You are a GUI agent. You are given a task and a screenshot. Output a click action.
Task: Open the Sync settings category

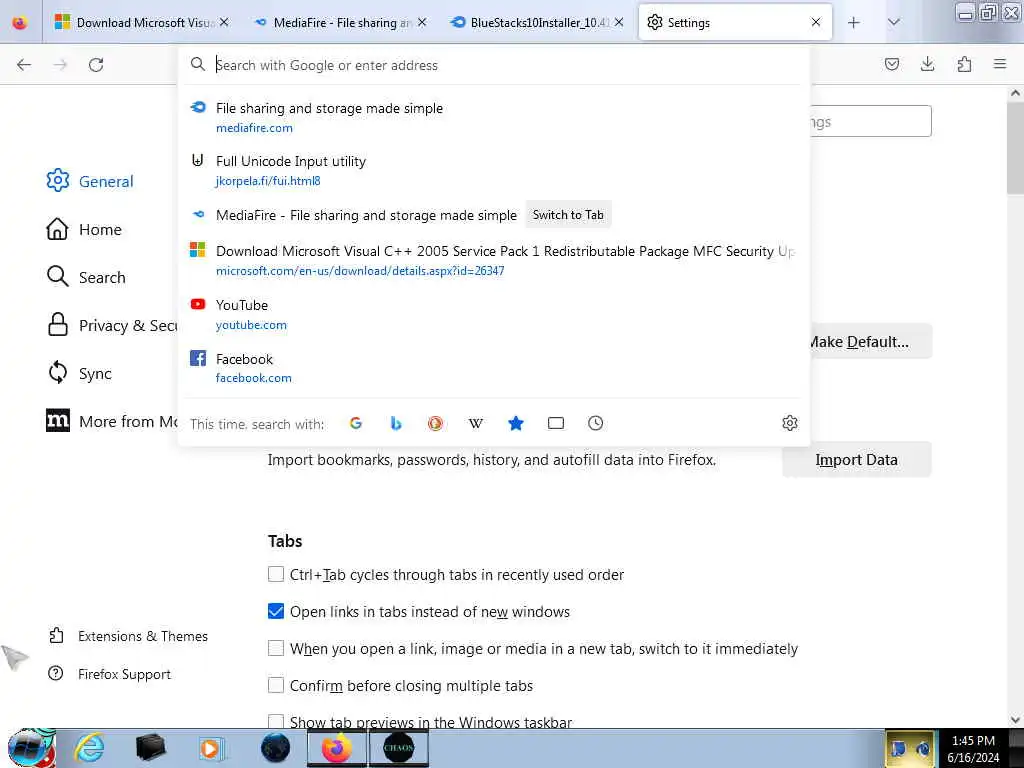79,373
